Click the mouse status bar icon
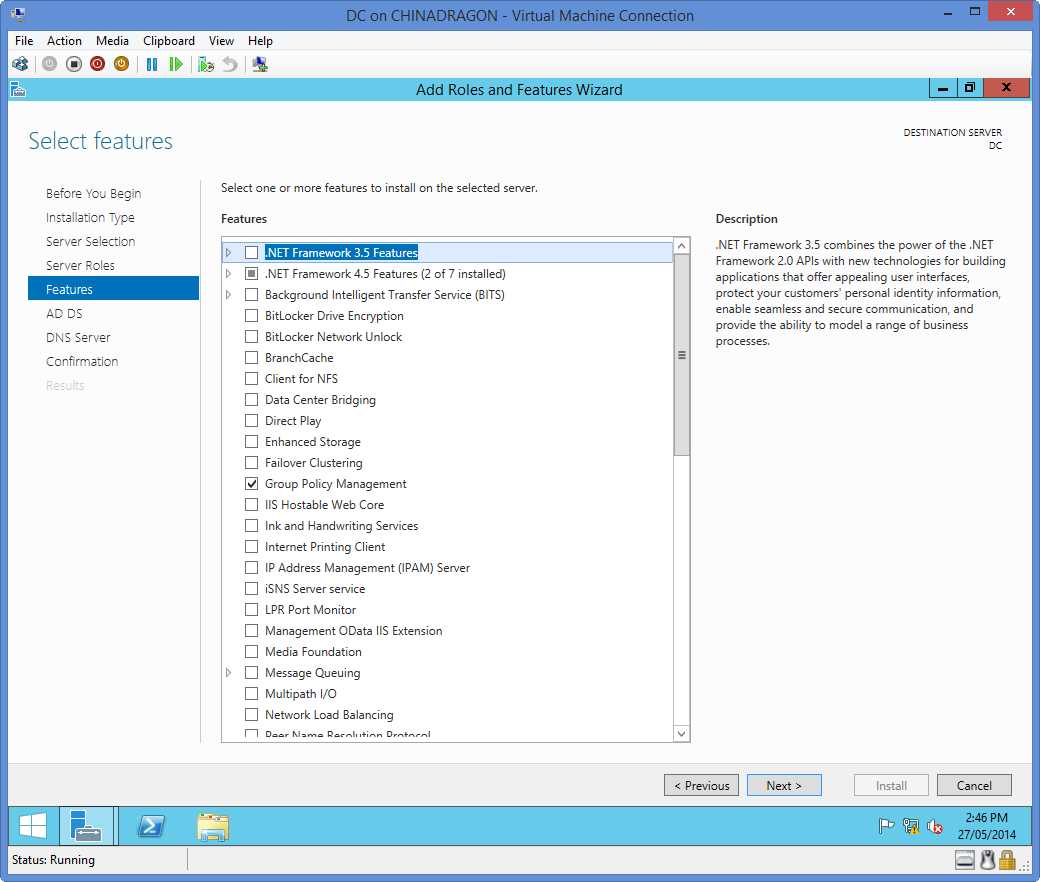The image size is (1040, 882). point(988,860)
